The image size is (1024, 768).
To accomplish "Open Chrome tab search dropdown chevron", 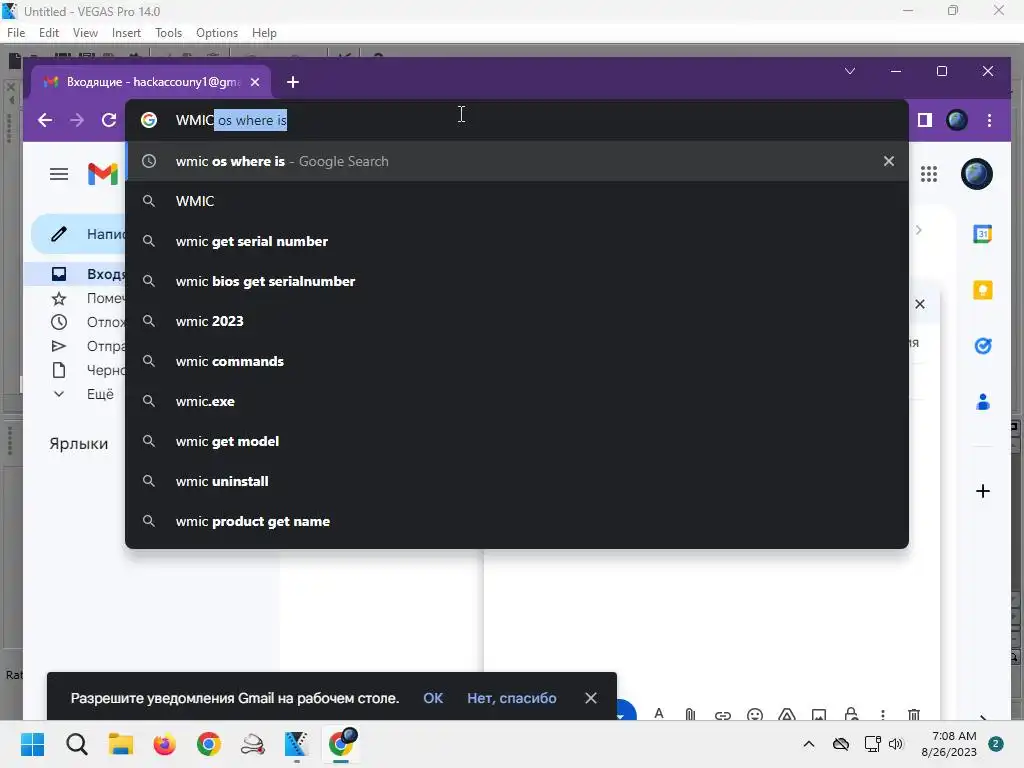I will [850, 71].
